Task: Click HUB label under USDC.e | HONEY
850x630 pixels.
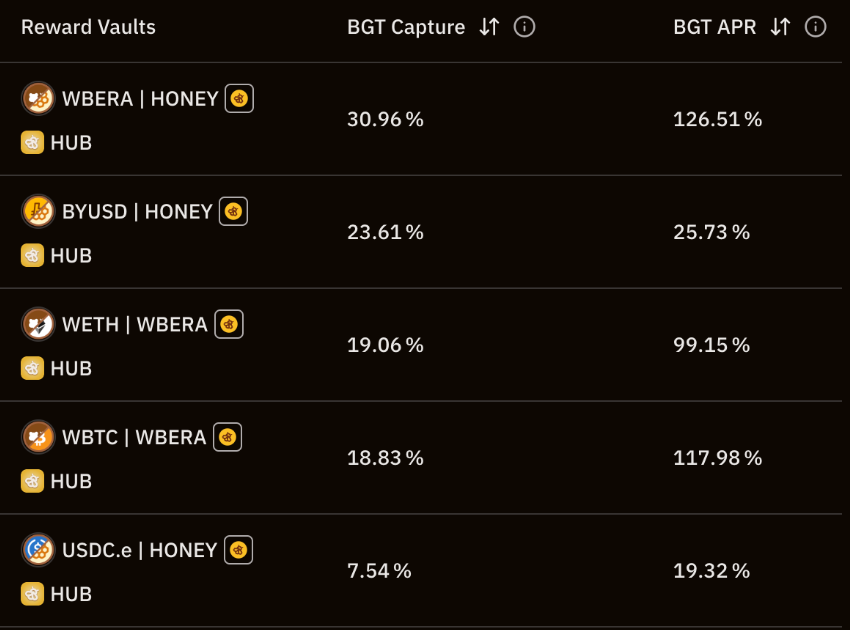Action: pos(70,594)
